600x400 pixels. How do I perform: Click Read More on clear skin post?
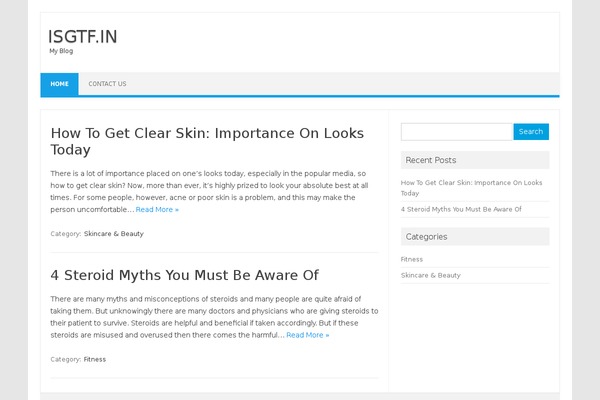157,209
